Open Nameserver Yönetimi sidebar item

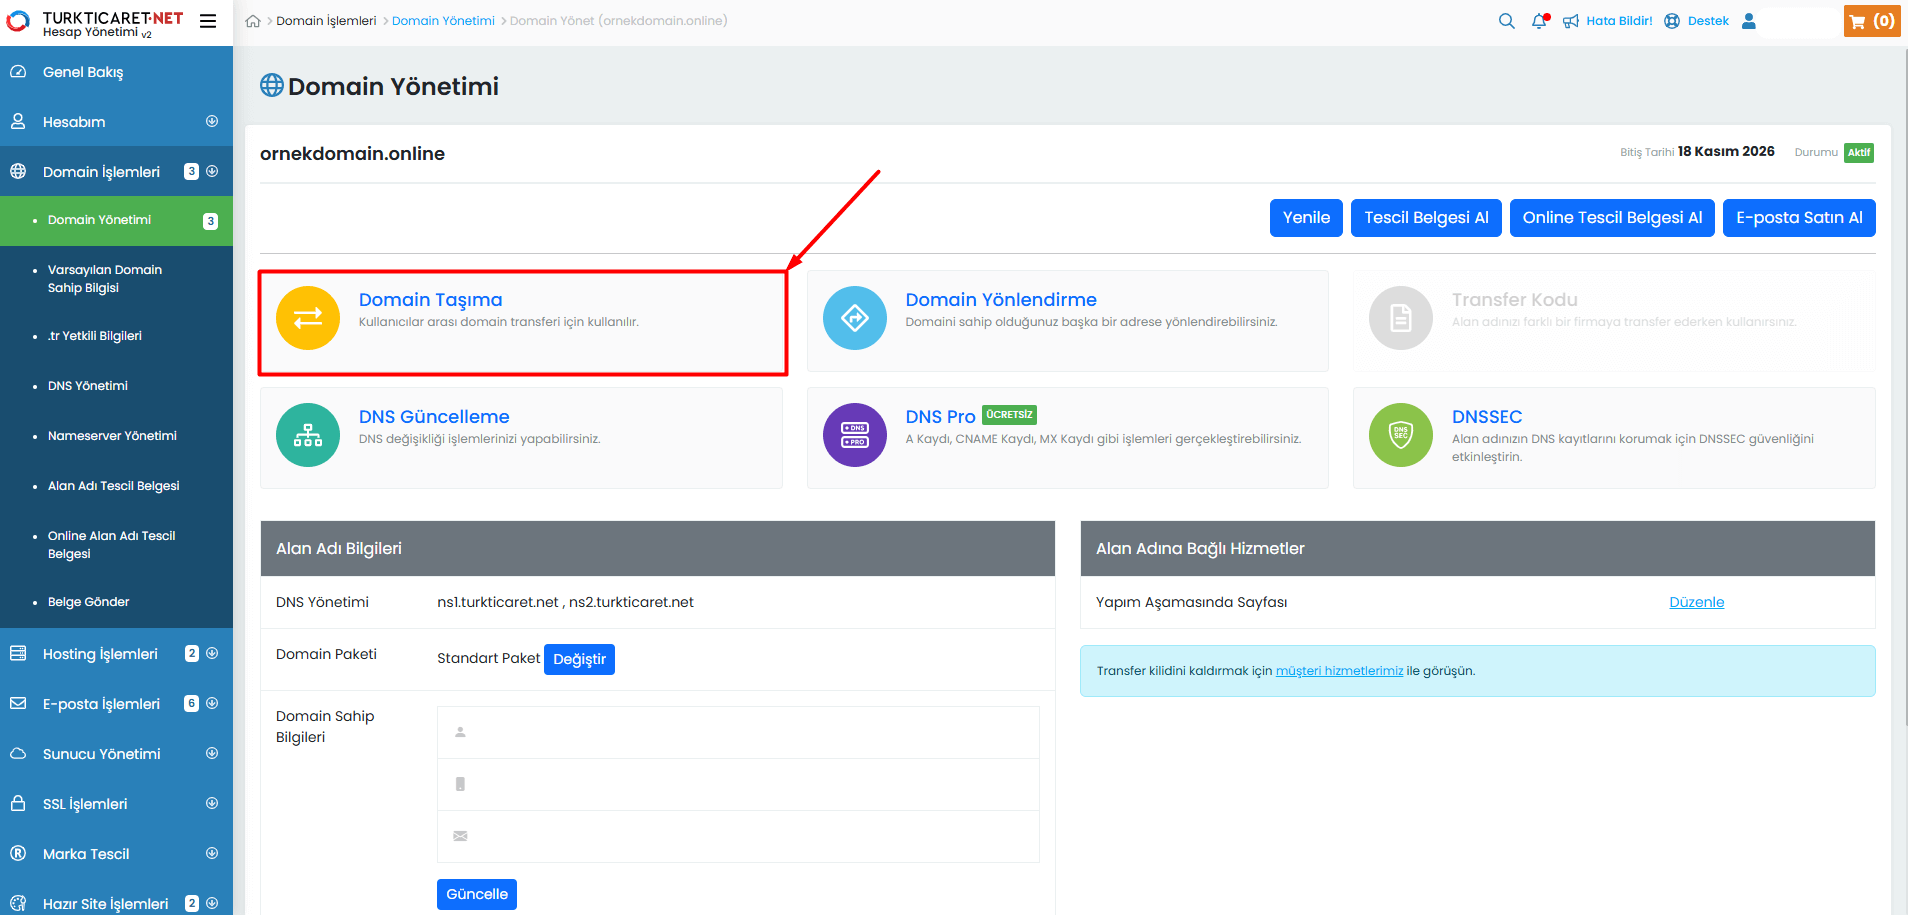pyautogui.click(x=112, y=436)
